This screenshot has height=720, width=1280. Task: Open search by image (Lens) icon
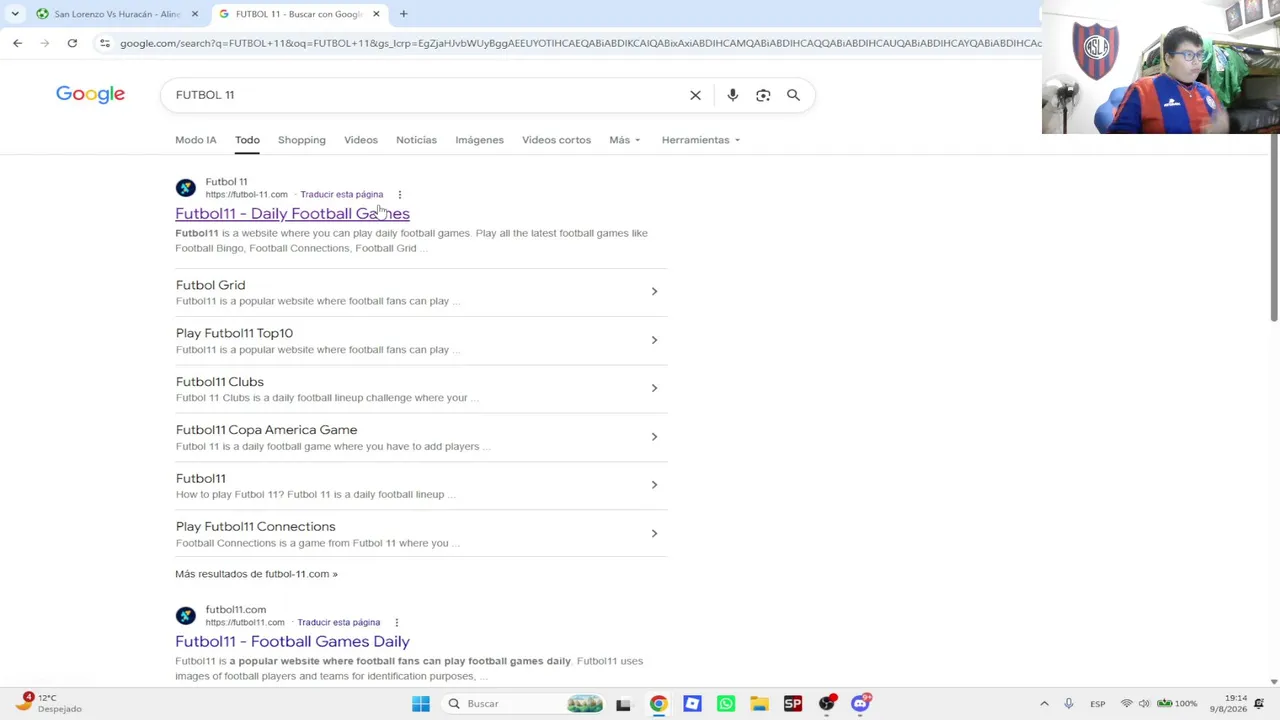coord(763,95)
